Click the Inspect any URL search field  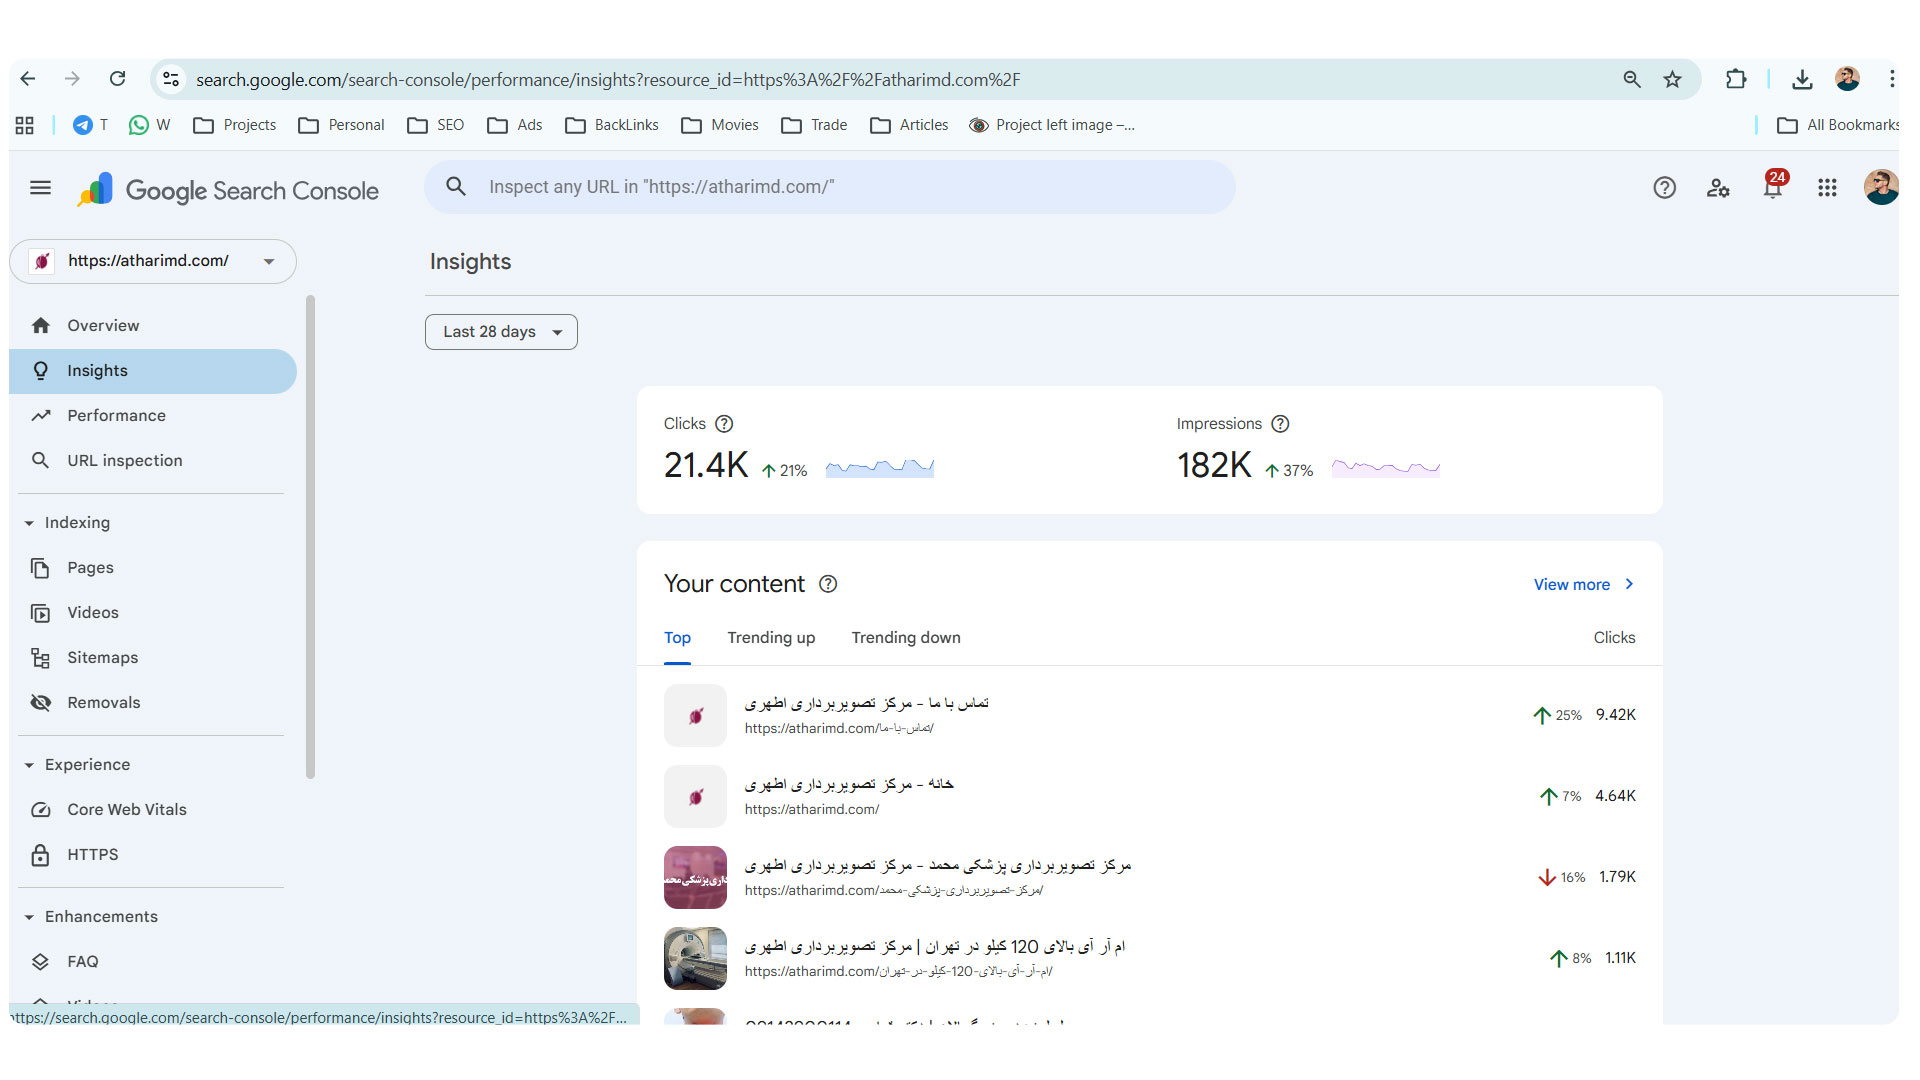(x=830, y=187)
